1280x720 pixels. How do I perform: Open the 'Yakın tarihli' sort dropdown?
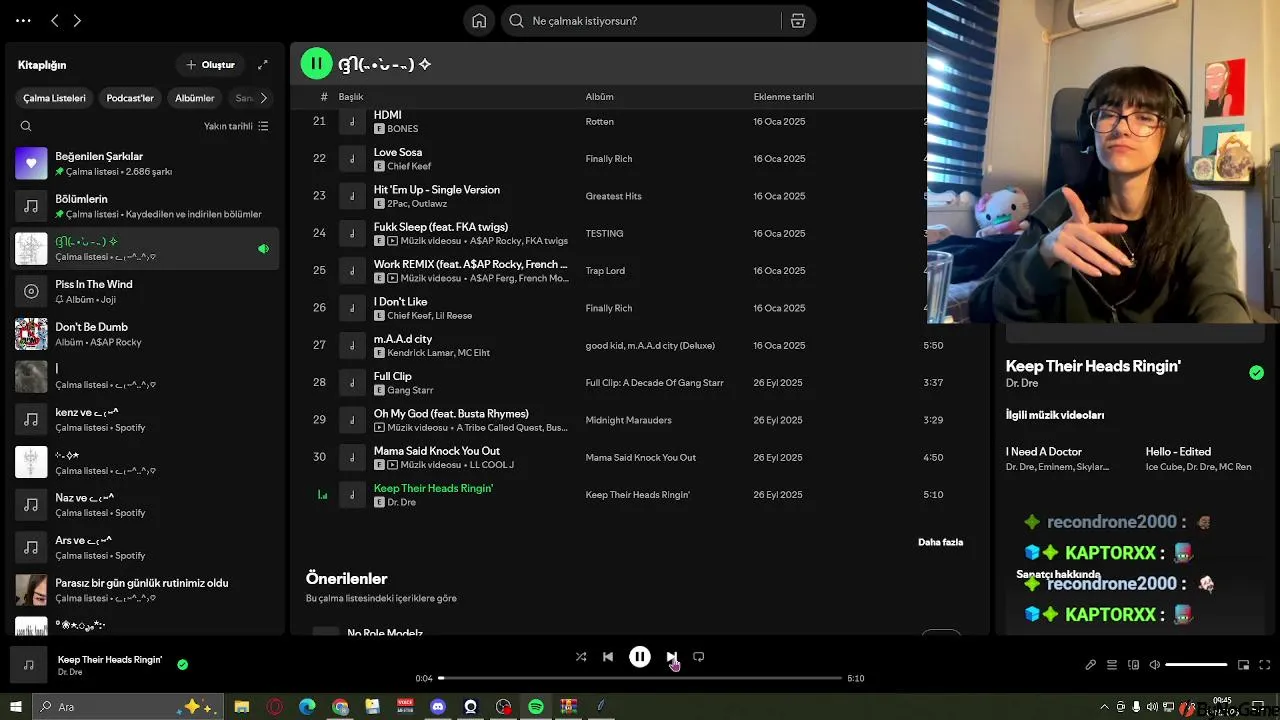point(236,126)
